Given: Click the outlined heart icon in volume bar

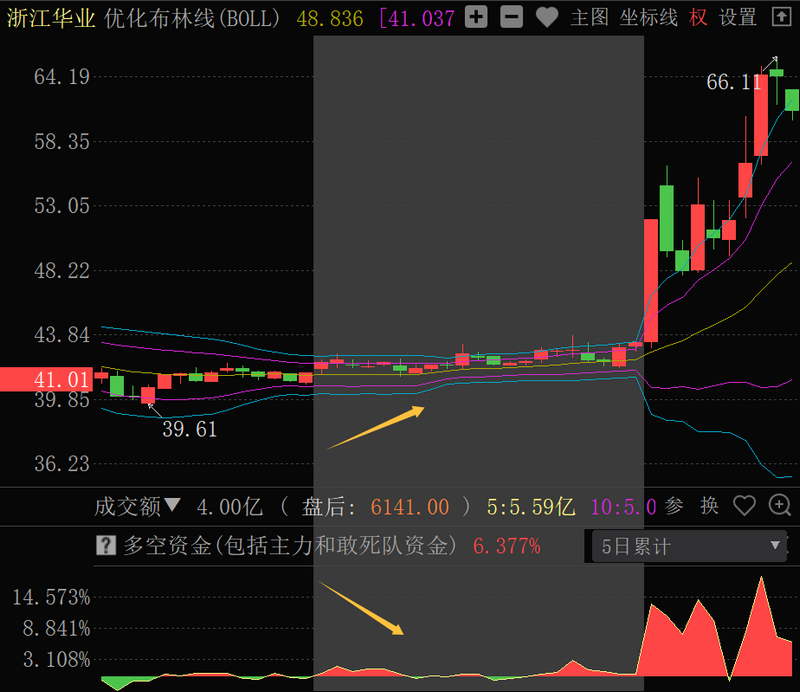Looking at the screenshot, I should 744,506.
